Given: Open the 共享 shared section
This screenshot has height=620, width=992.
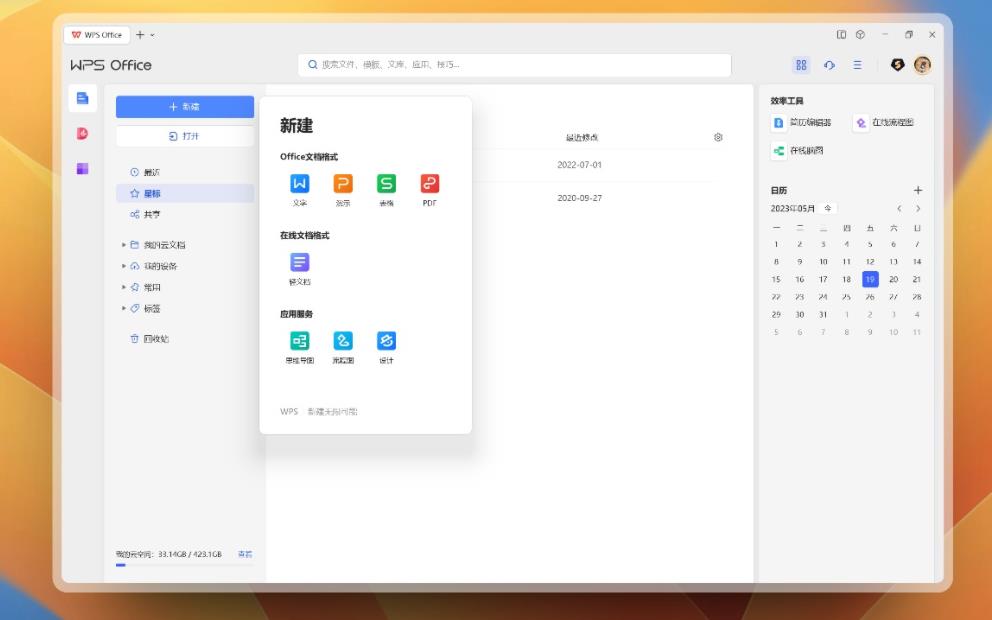Looking at the screenshot, I should point(185,214).
